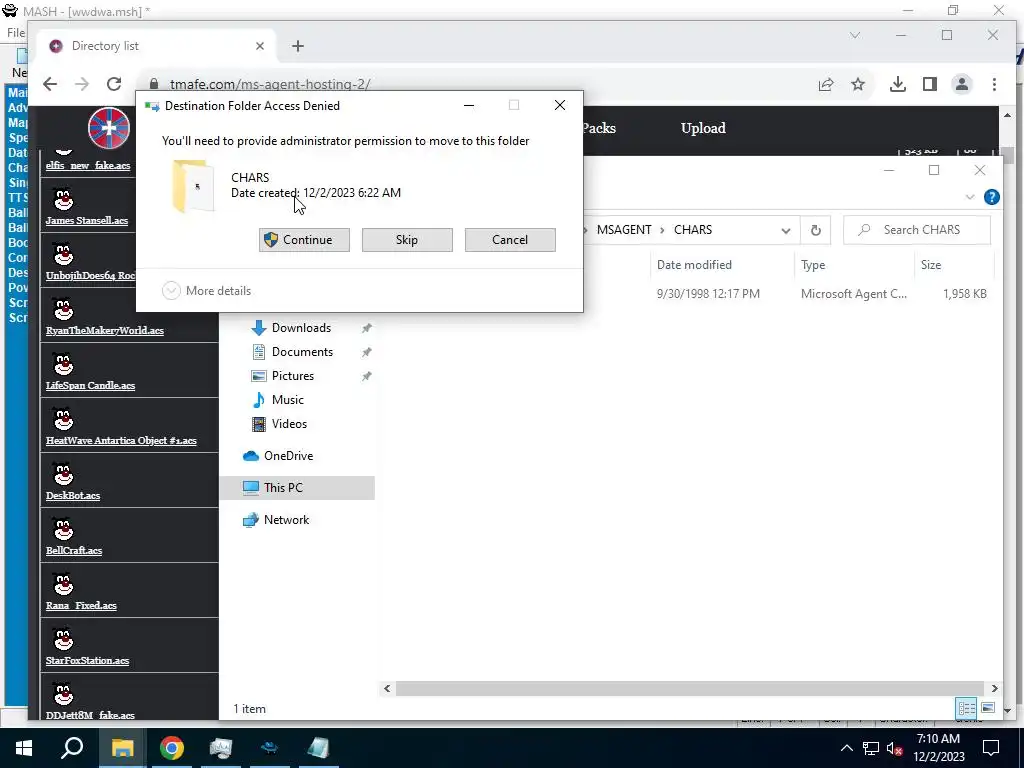Open RyanTheMaker7World.acs link
Viewport: 1024px width, 768px height.
click(x=104, y=330)
